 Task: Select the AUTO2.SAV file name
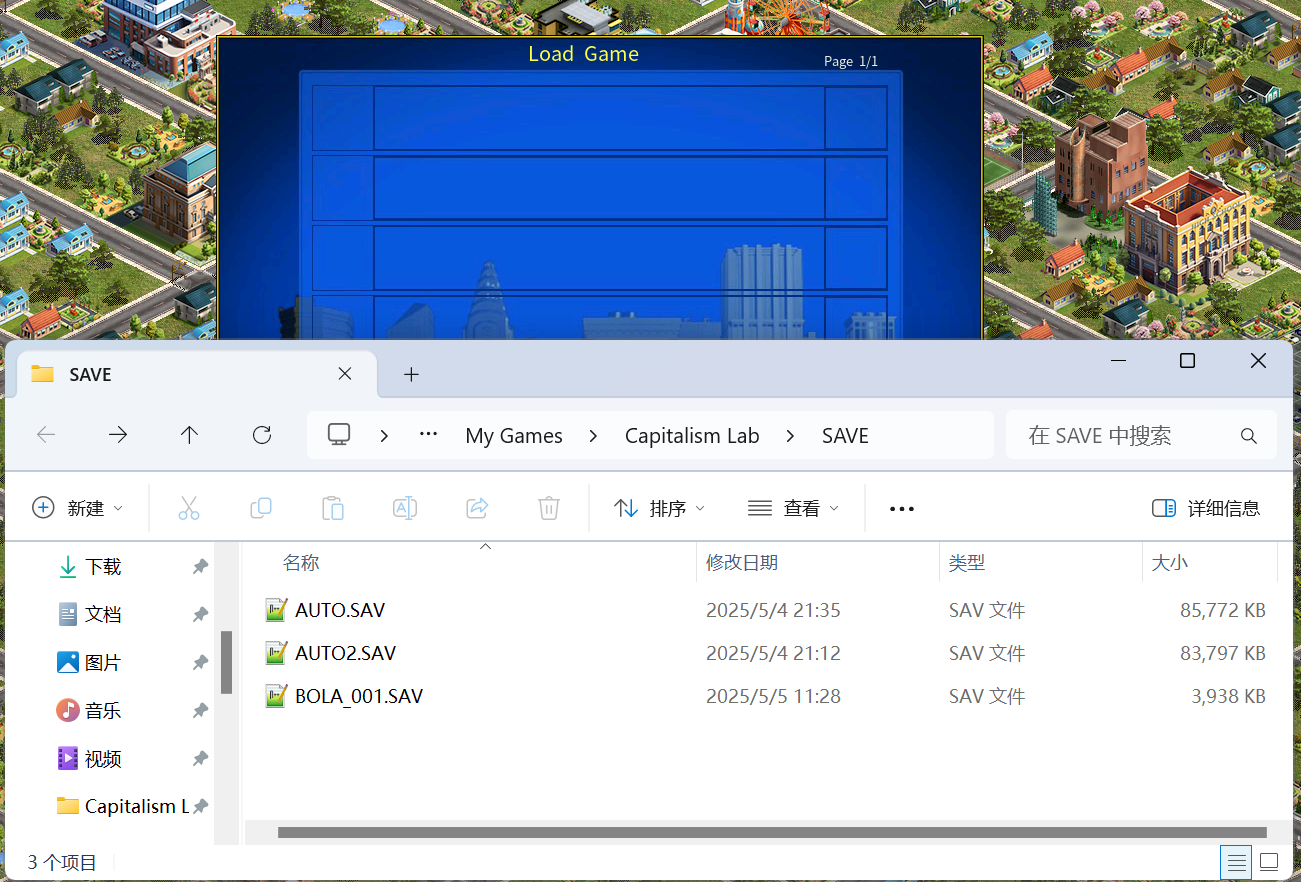346,653
